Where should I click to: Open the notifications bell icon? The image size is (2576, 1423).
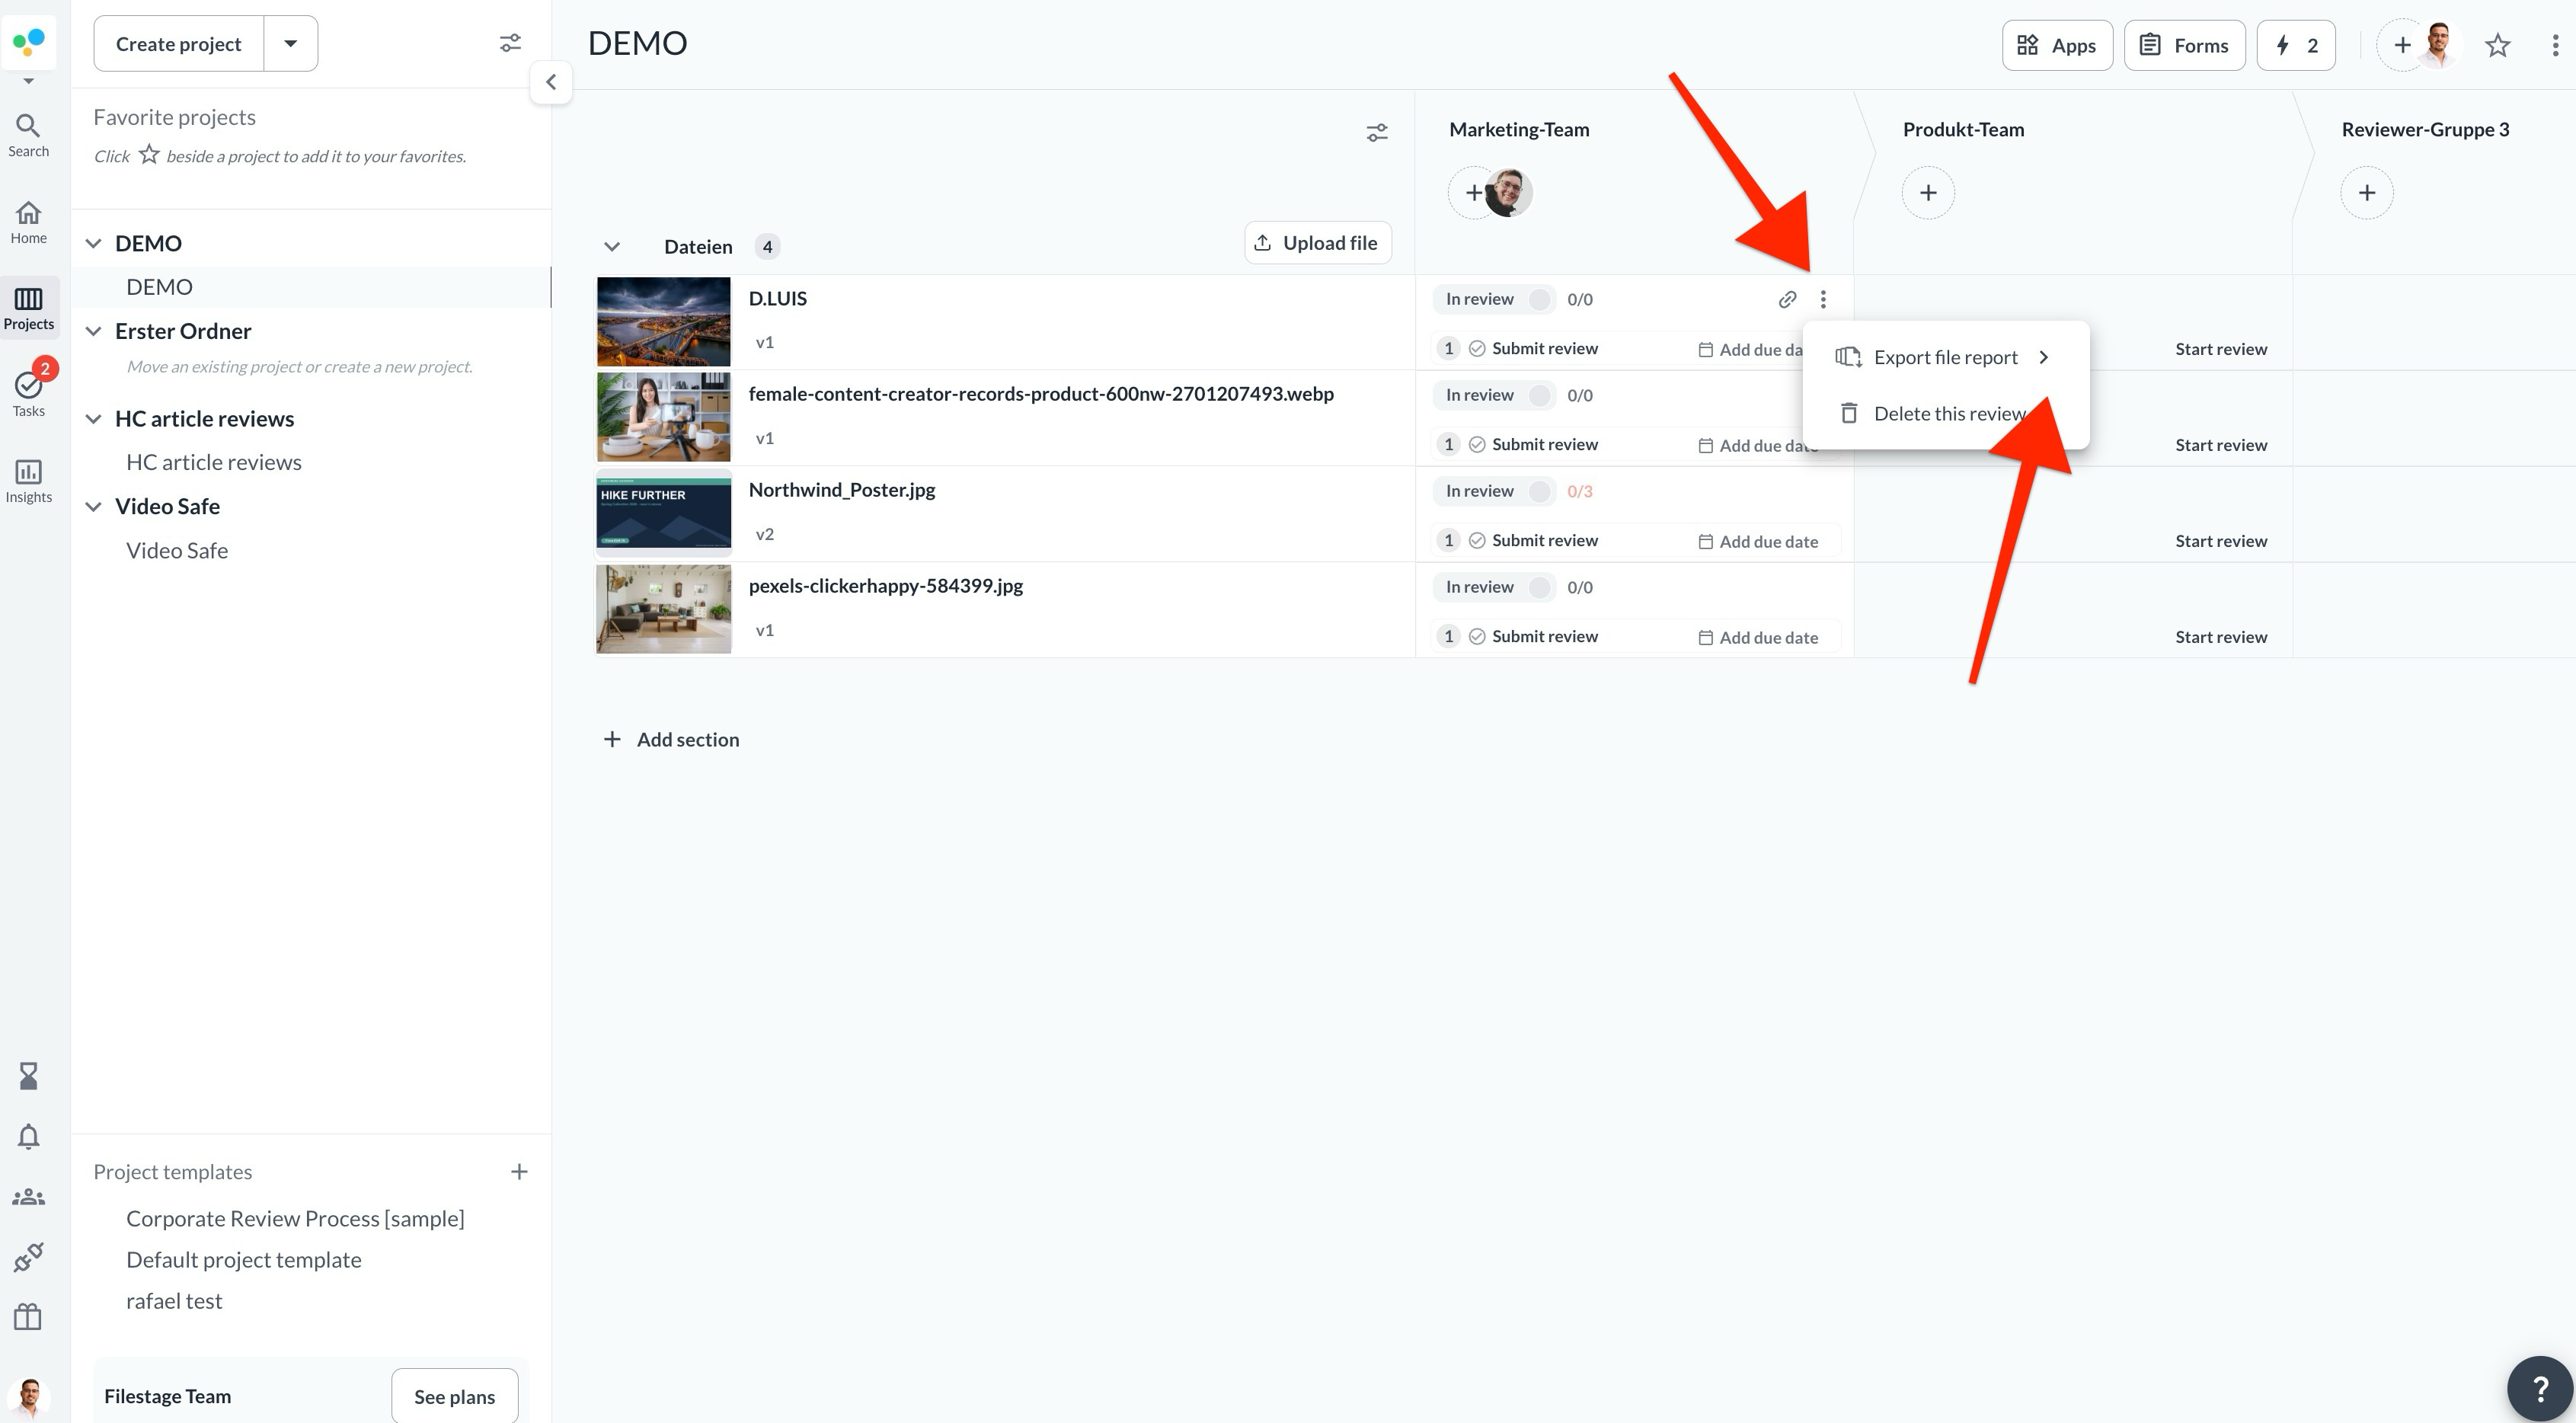(x=28, y=1136)
